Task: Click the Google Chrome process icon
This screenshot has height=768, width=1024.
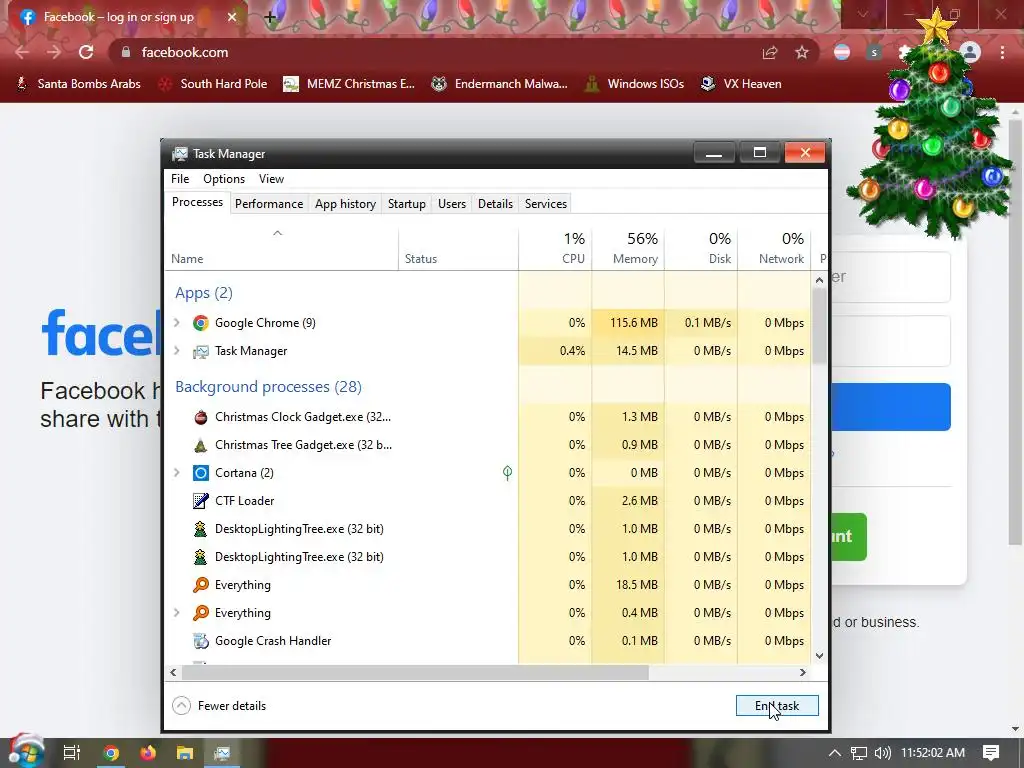Action: 200,323
